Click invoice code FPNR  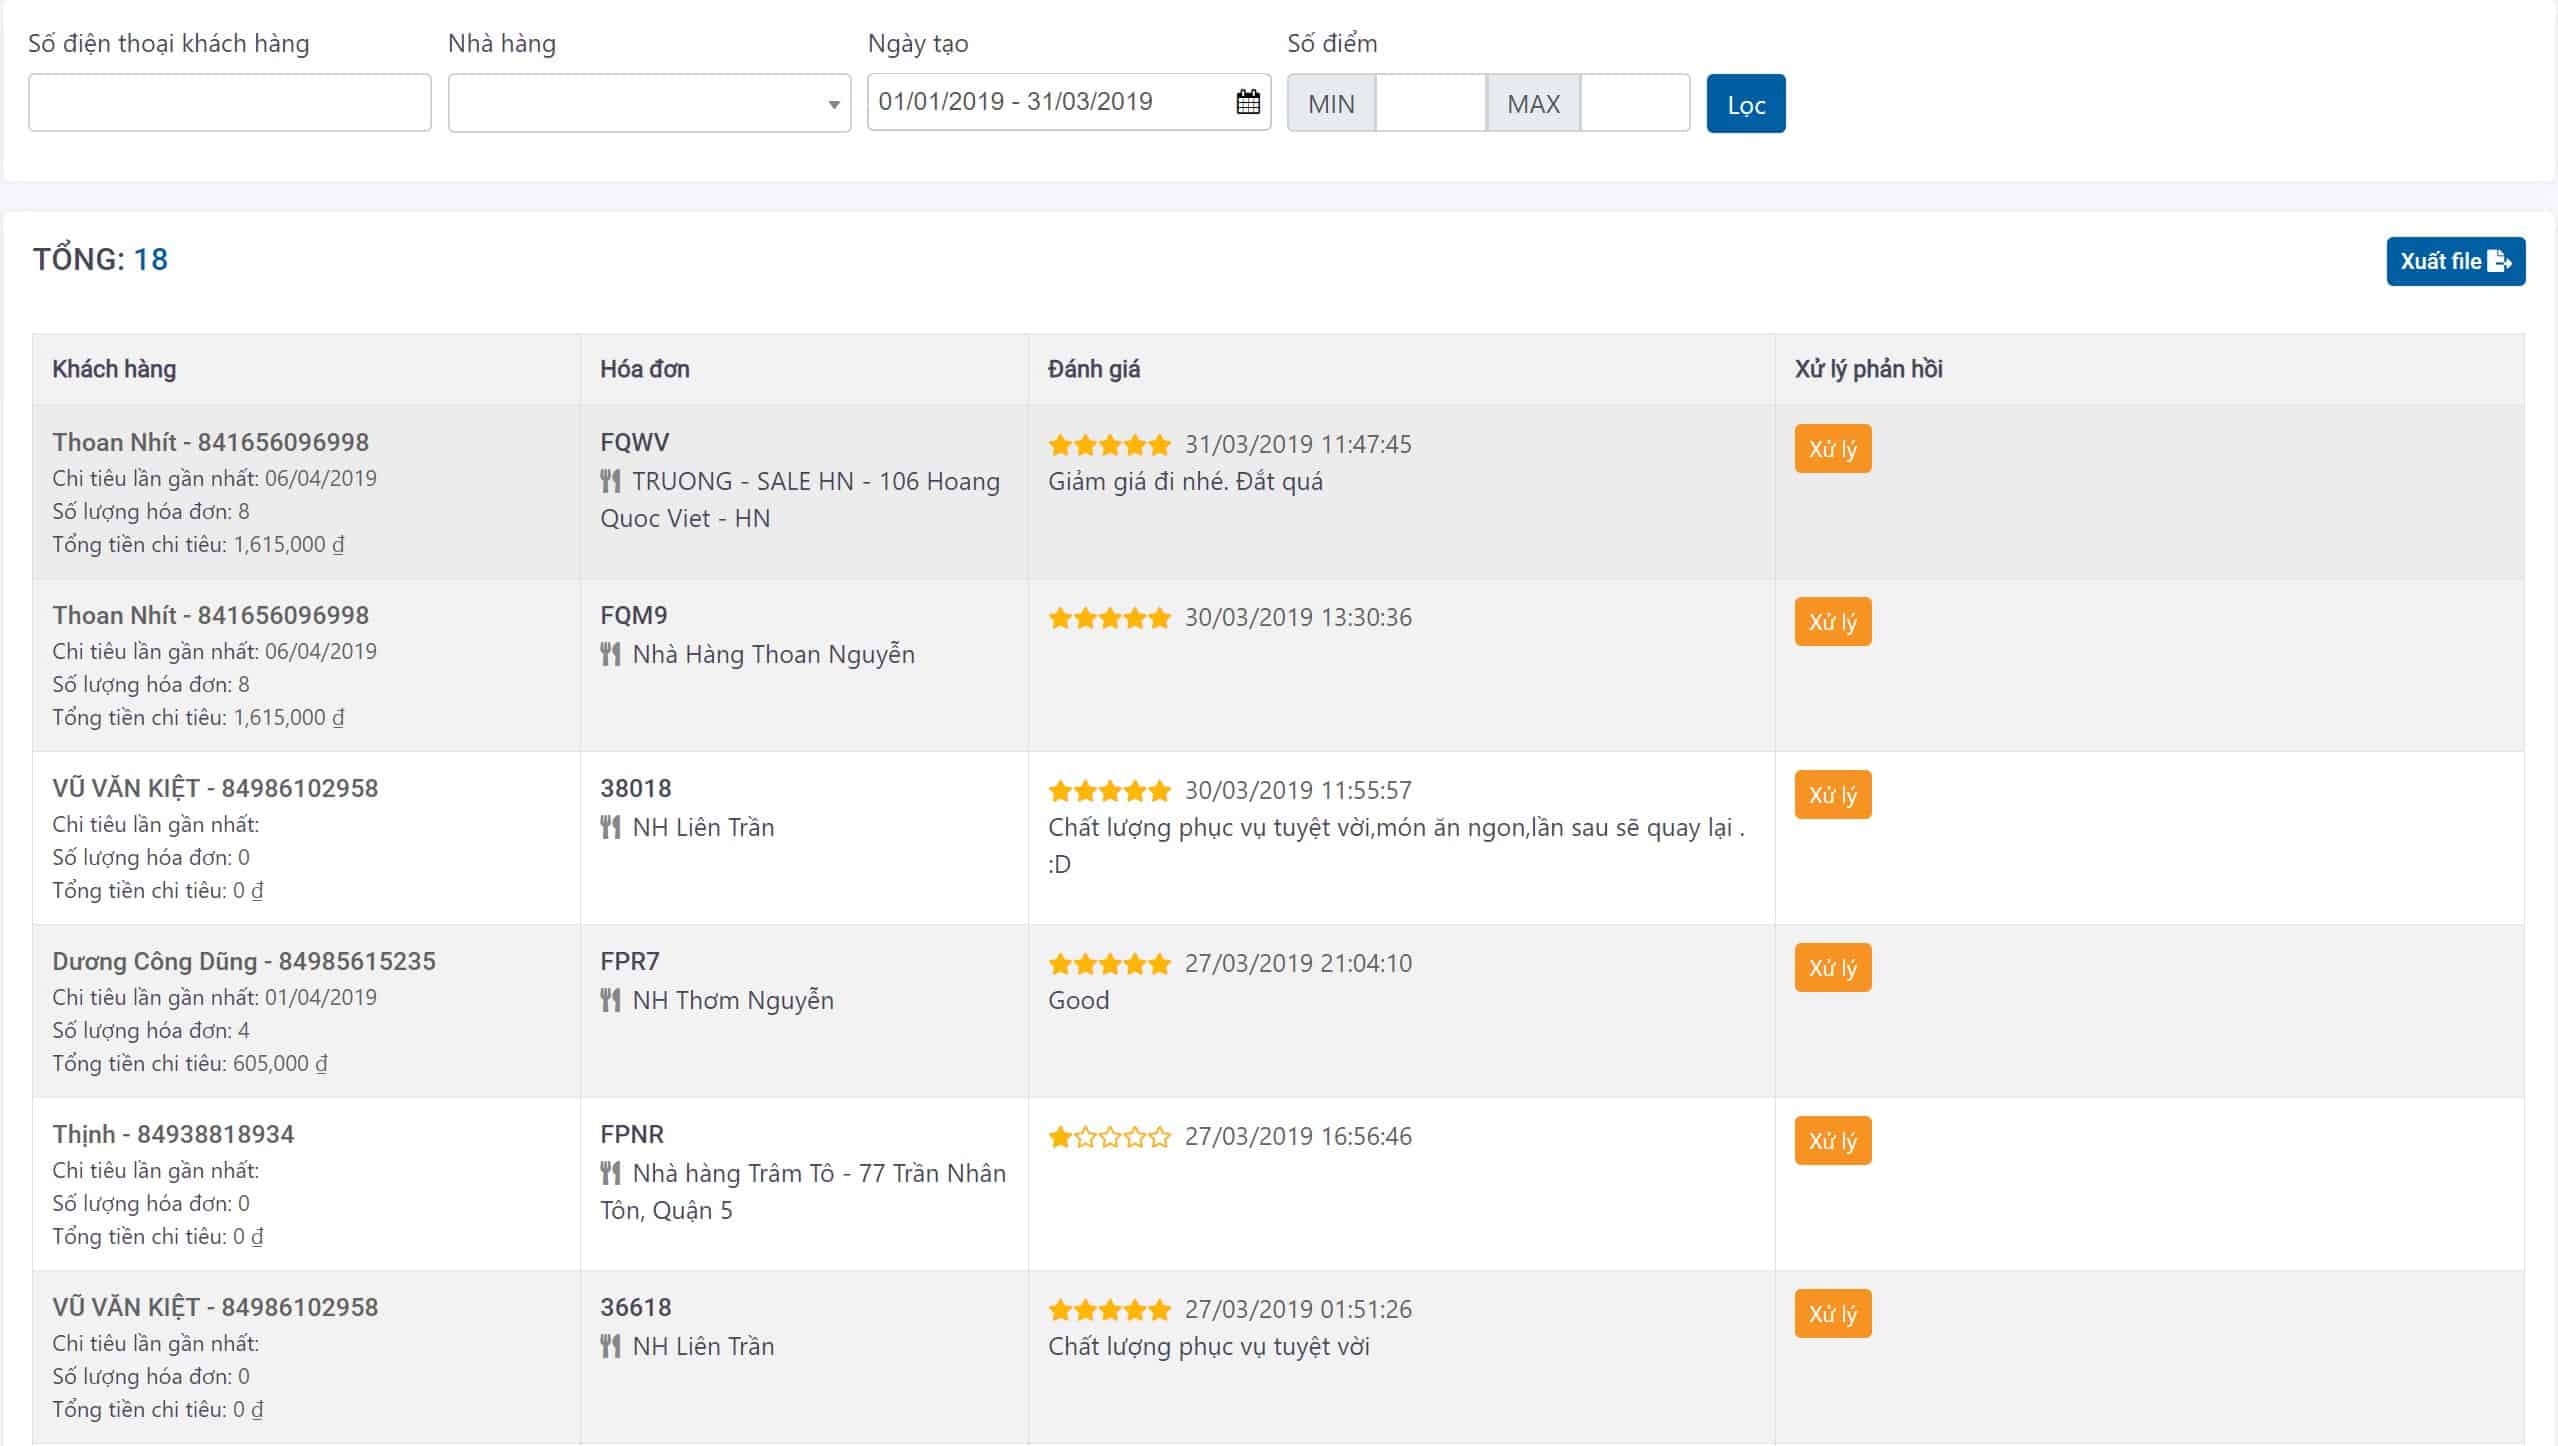click(x=632, y=1135)
